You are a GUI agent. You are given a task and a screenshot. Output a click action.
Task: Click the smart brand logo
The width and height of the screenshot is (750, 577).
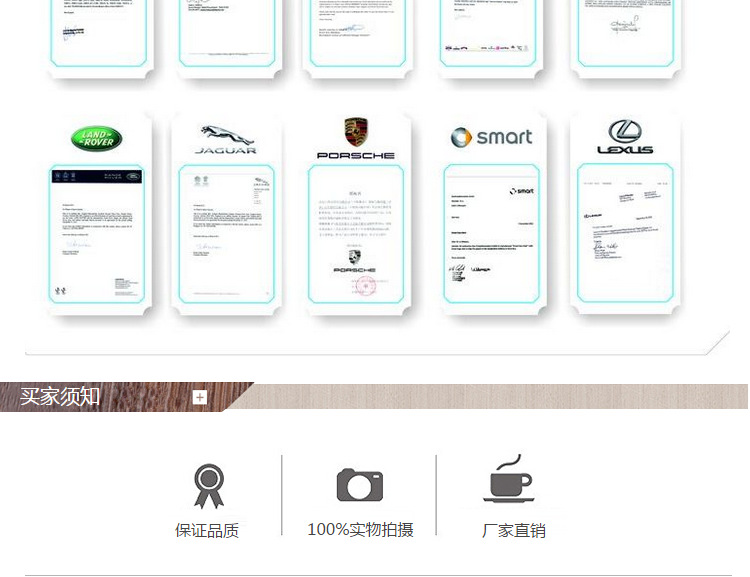point(491,137)
